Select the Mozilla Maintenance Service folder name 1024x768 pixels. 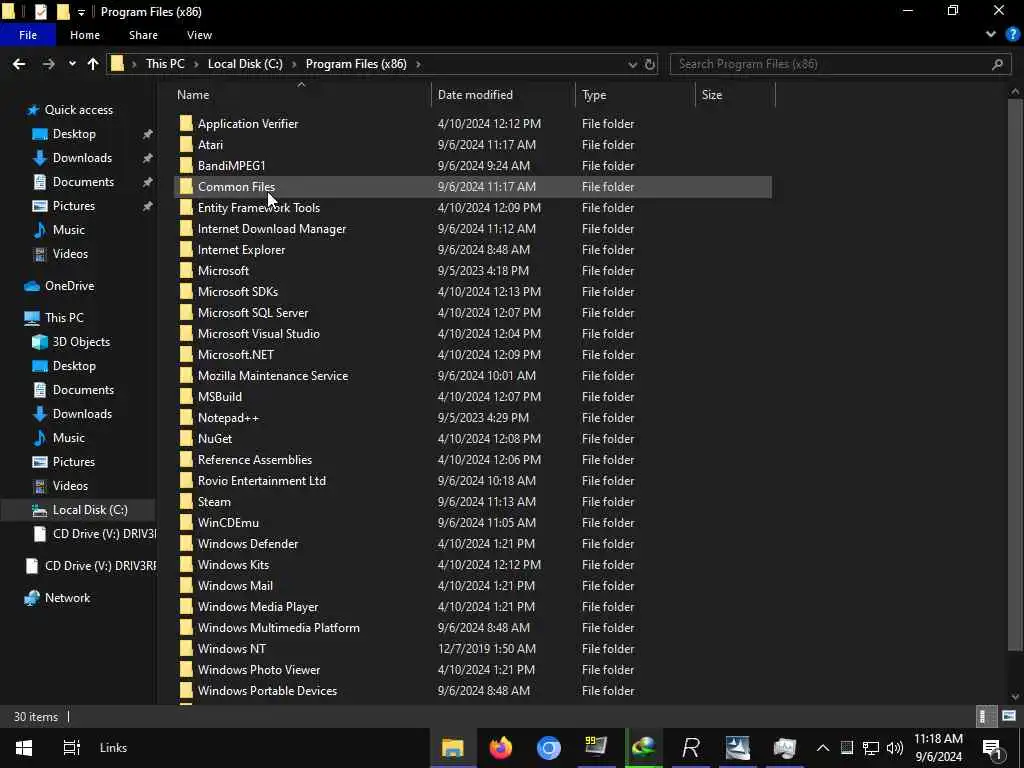tap(273, 376)
